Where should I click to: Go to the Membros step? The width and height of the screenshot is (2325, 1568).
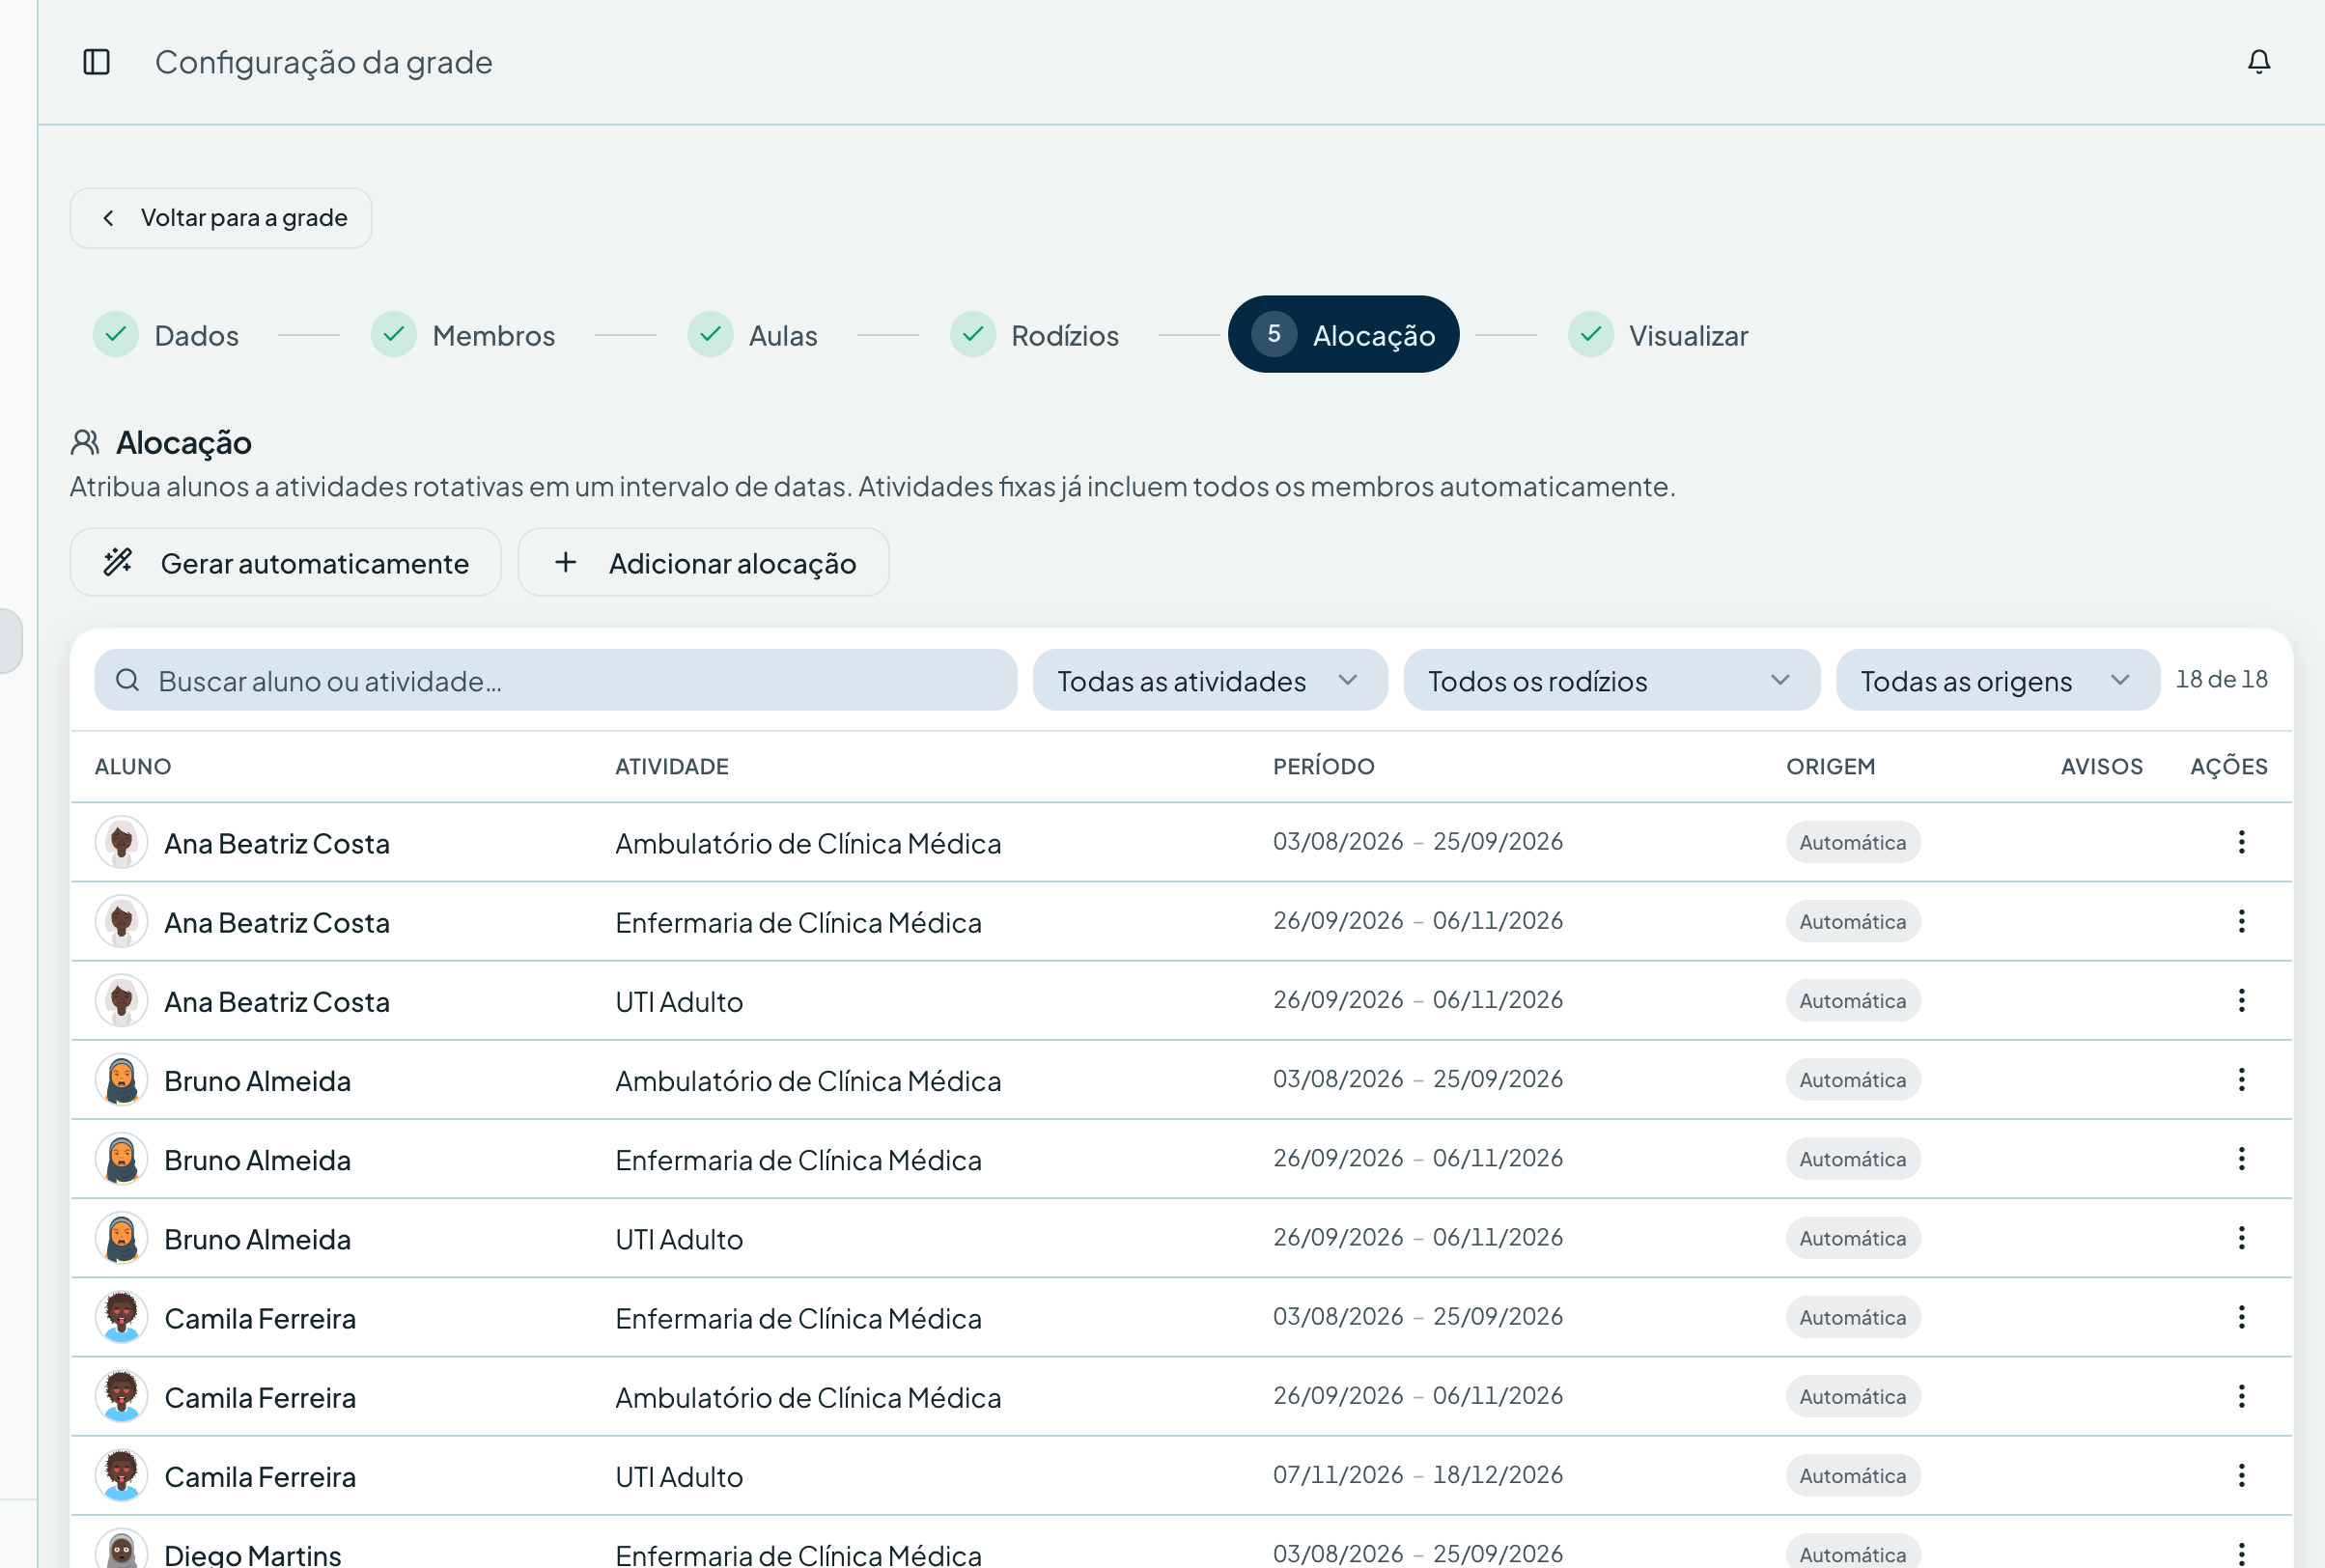[x=463, y=335]
